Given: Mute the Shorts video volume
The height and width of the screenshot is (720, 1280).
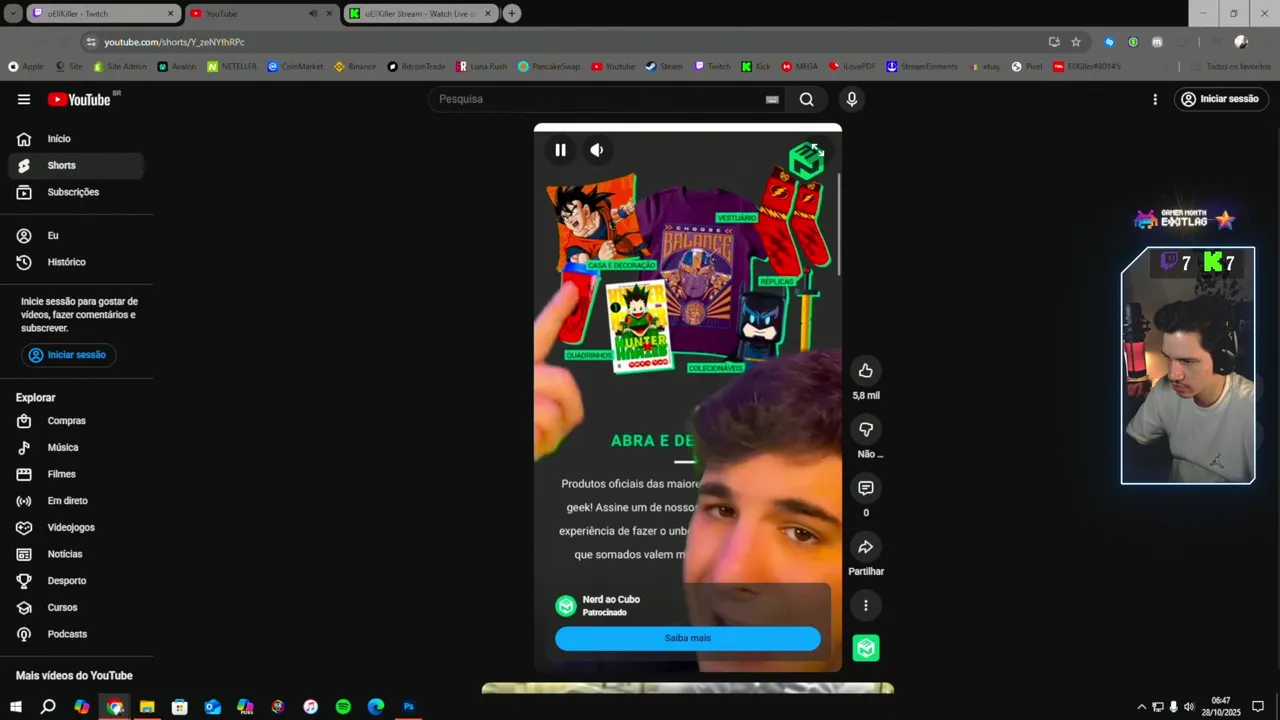Looking at the screenshot, I should tap(597, 150).
